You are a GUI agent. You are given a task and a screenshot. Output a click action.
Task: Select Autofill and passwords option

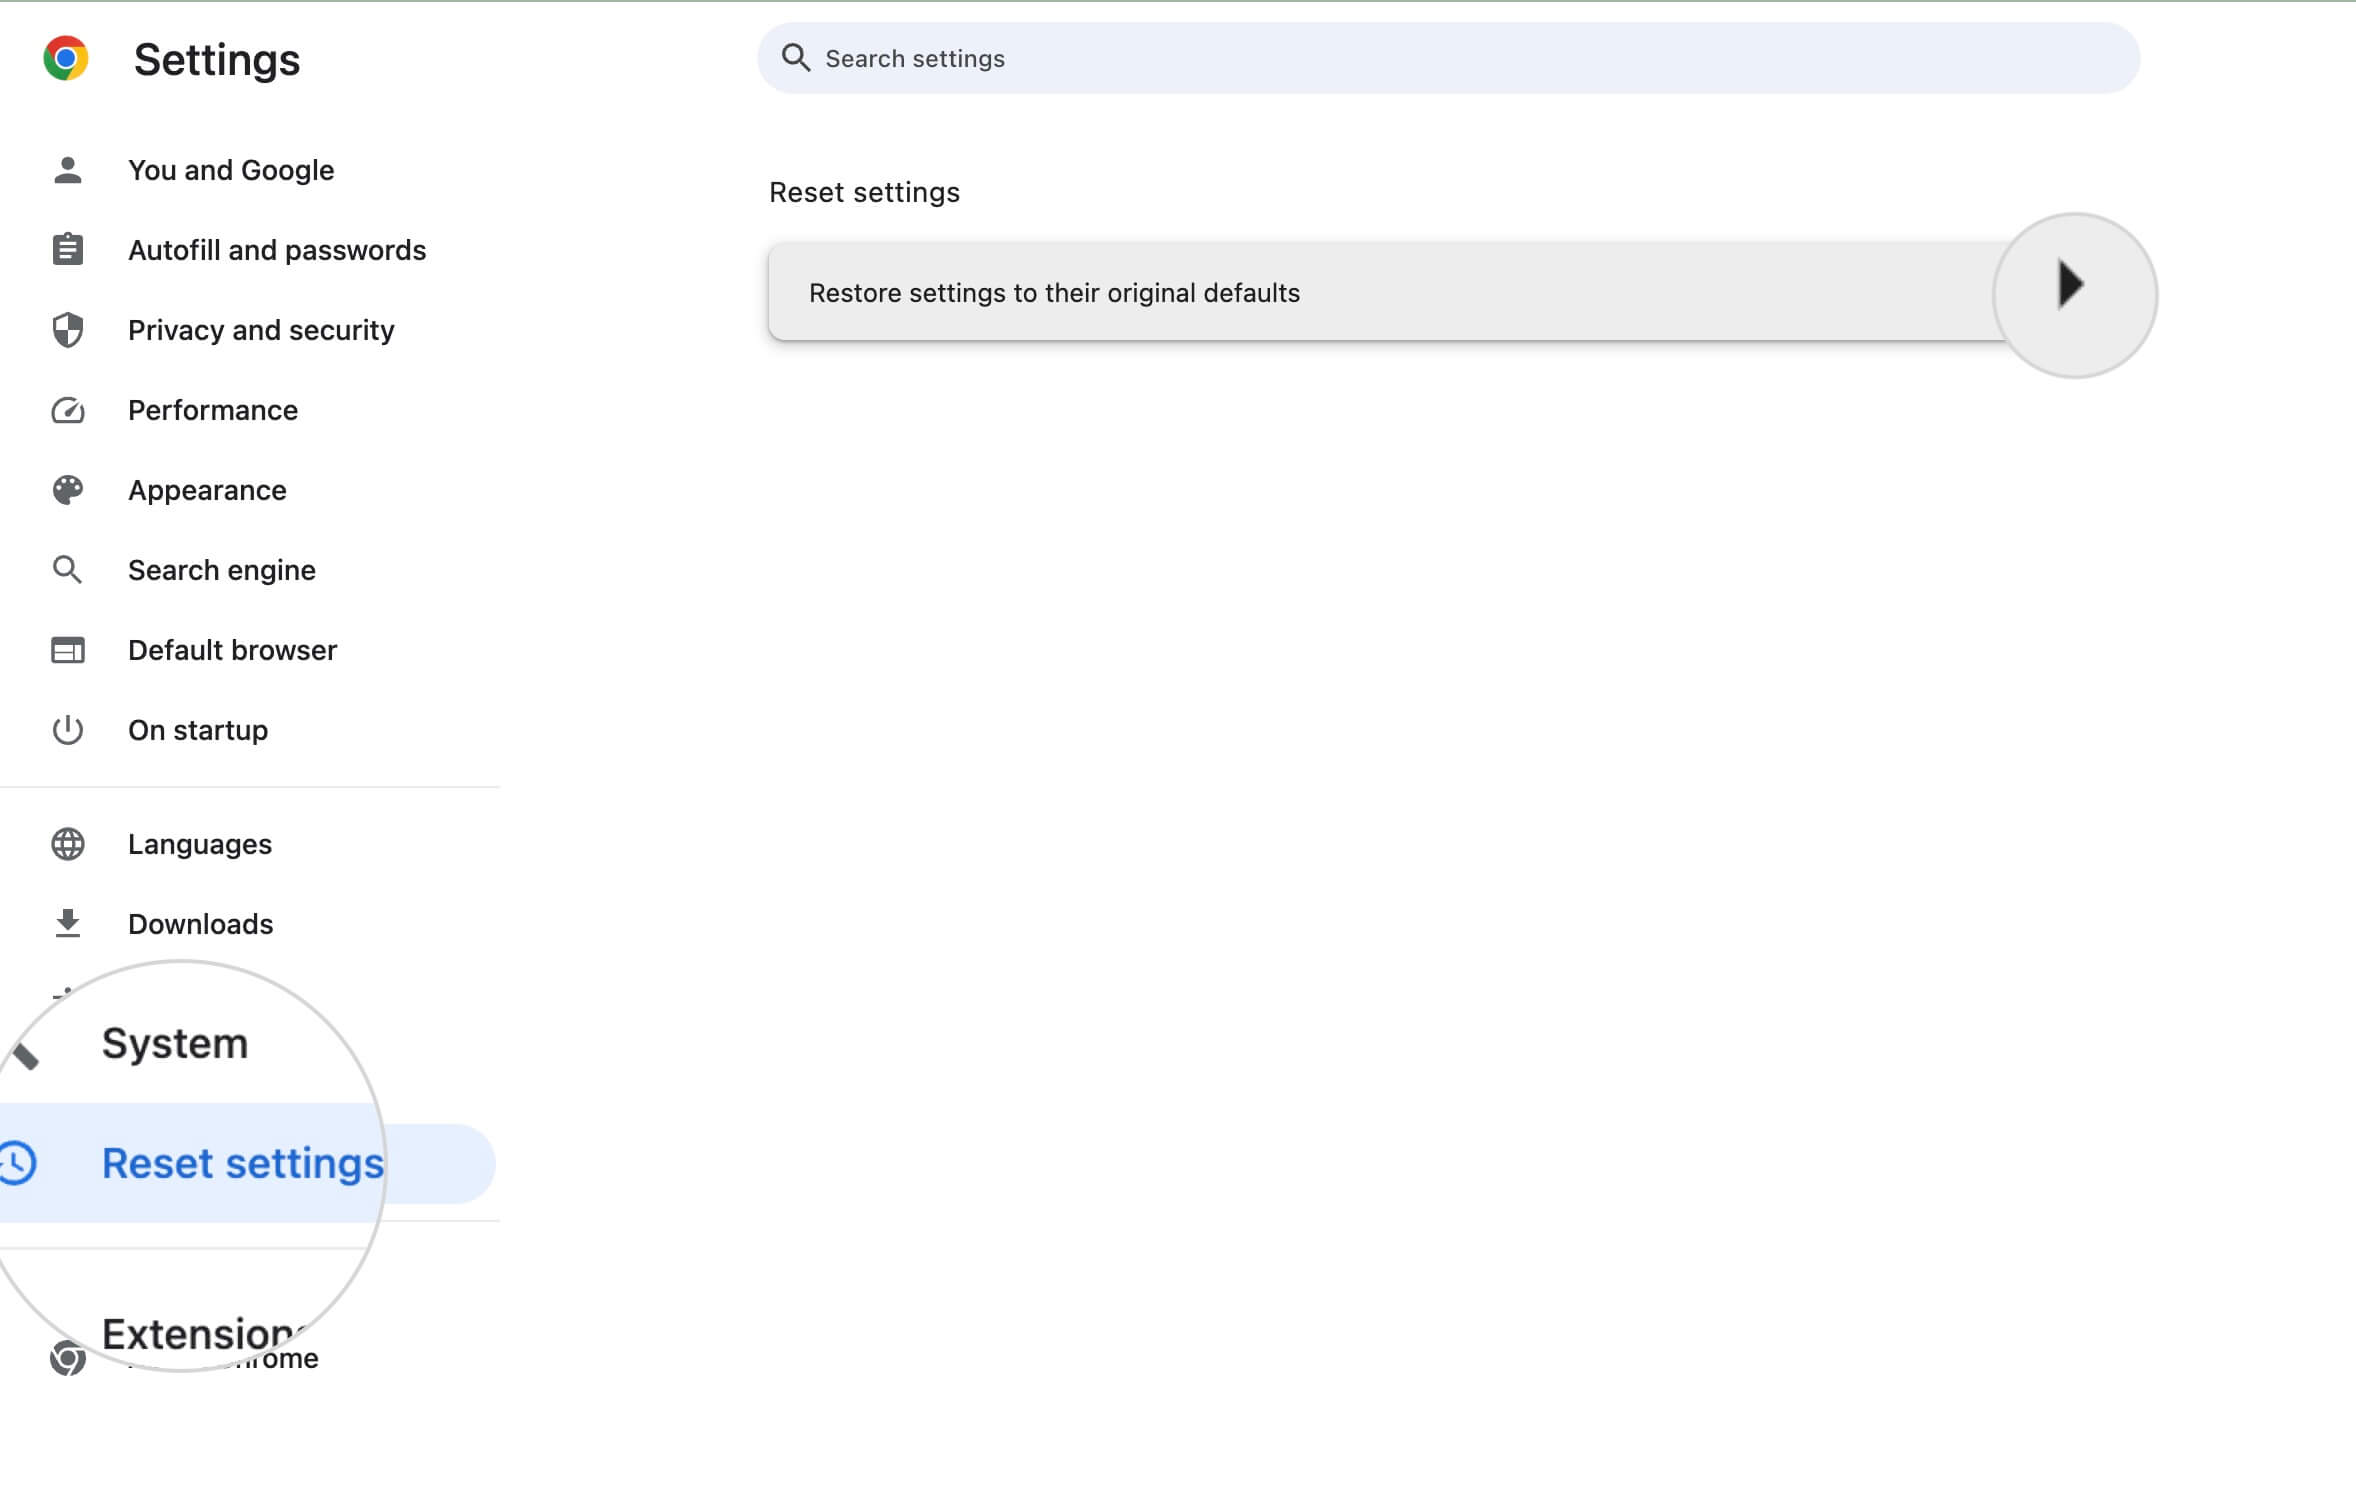(x=276, y=249)
